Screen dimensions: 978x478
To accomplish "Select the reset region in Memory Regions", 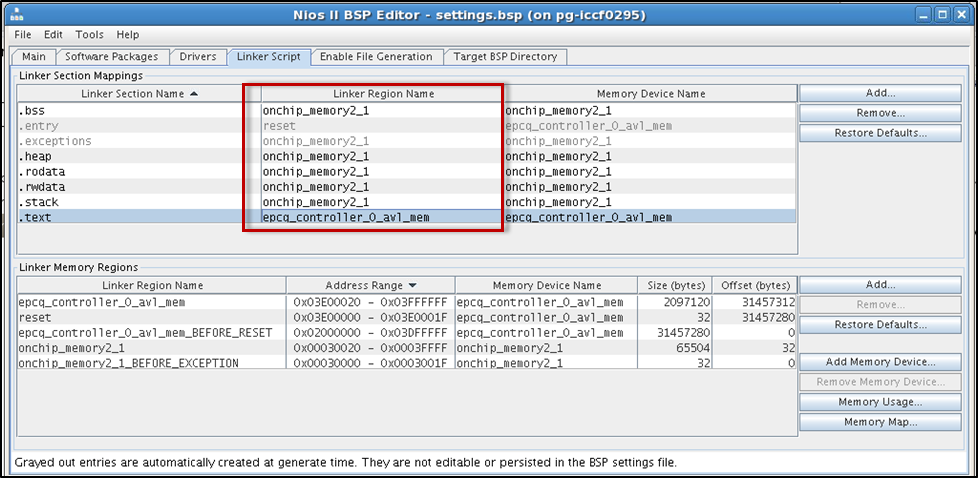I will [407, 318].
